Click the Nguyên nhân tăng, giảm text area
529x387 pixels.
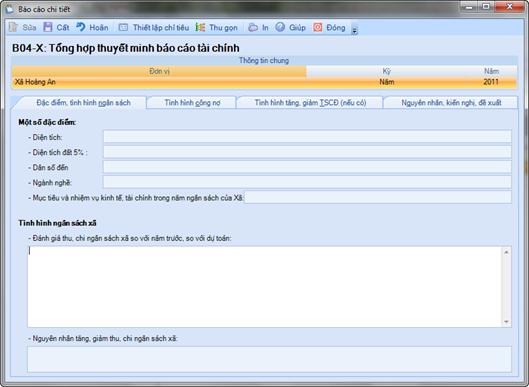(269, 359)
